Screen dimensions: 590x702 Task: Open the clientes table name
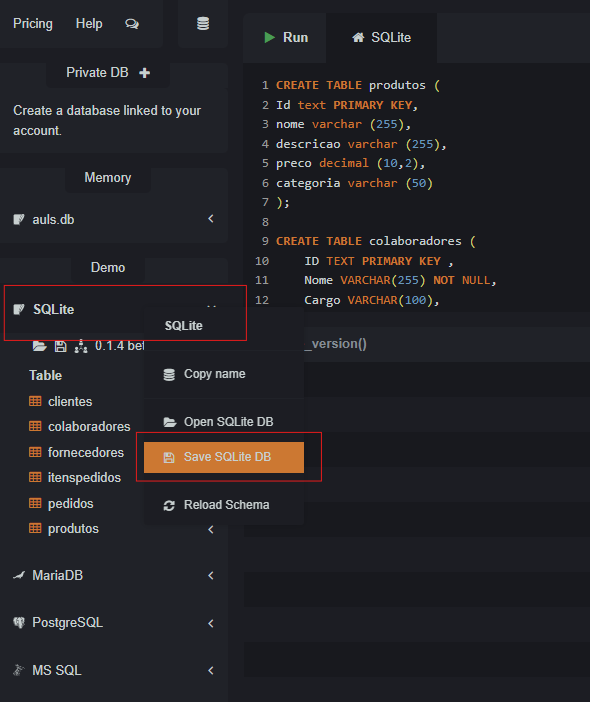point(70,402)
